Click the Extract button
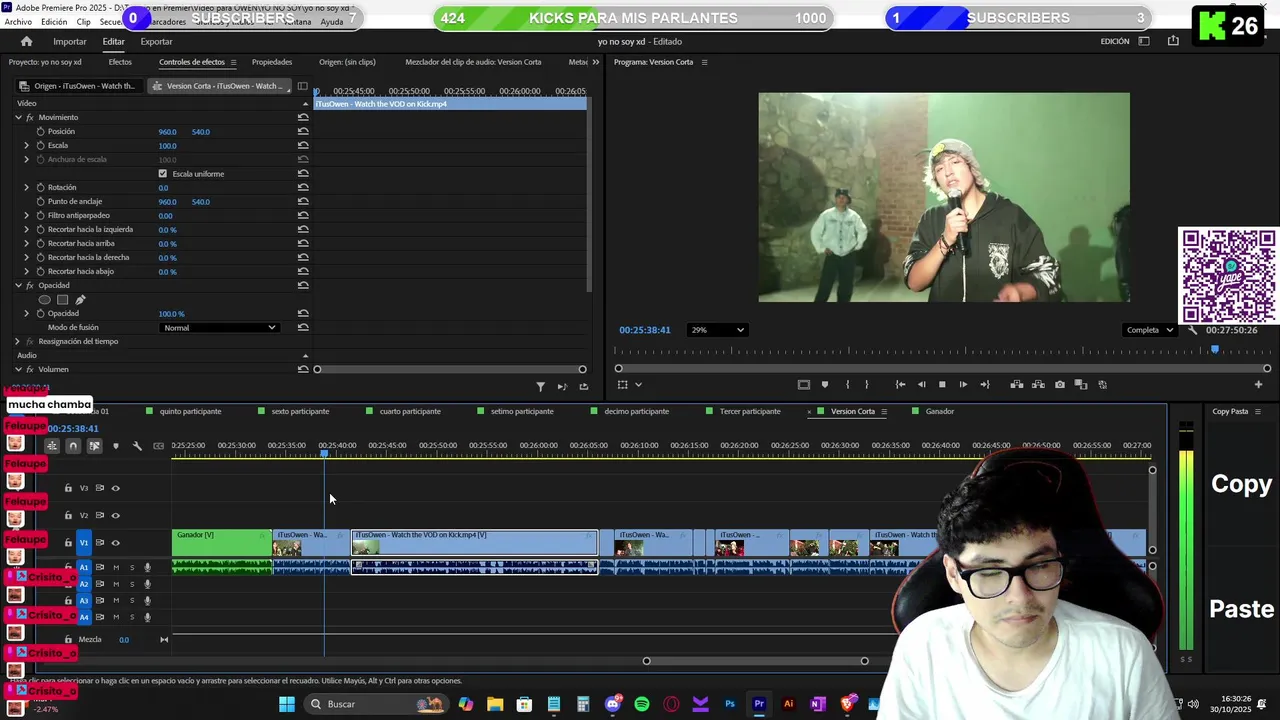Viewport: 1280px width, 720px height. click(1038, 384)
